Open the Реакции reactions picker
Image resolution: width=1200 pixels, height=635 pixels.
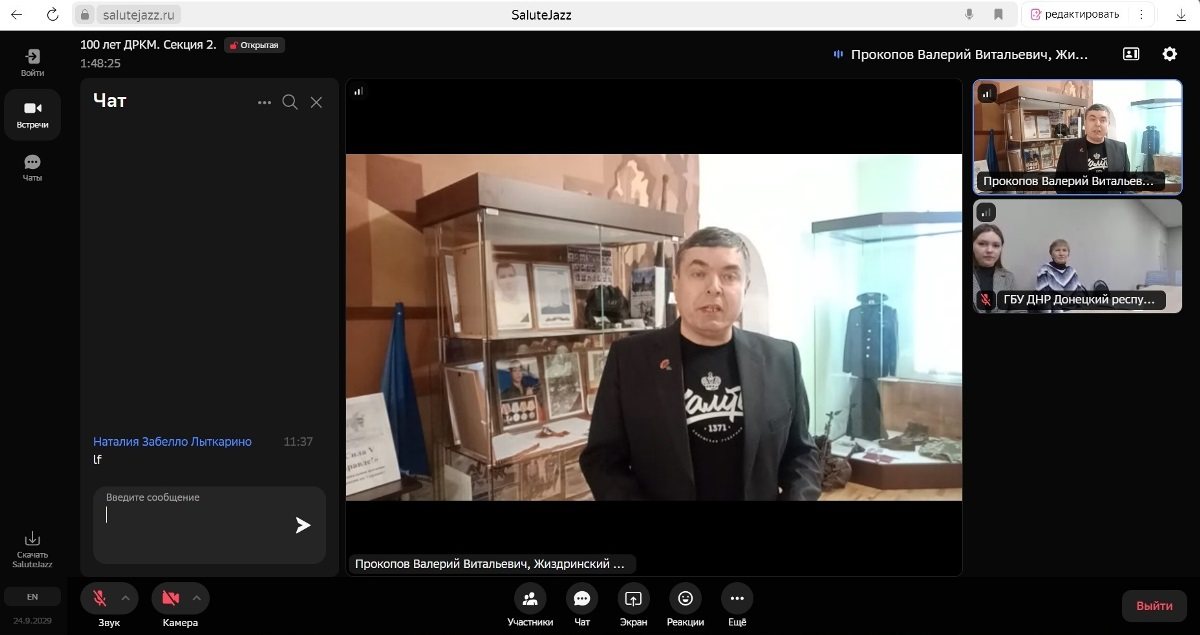[x=685, y=599]
